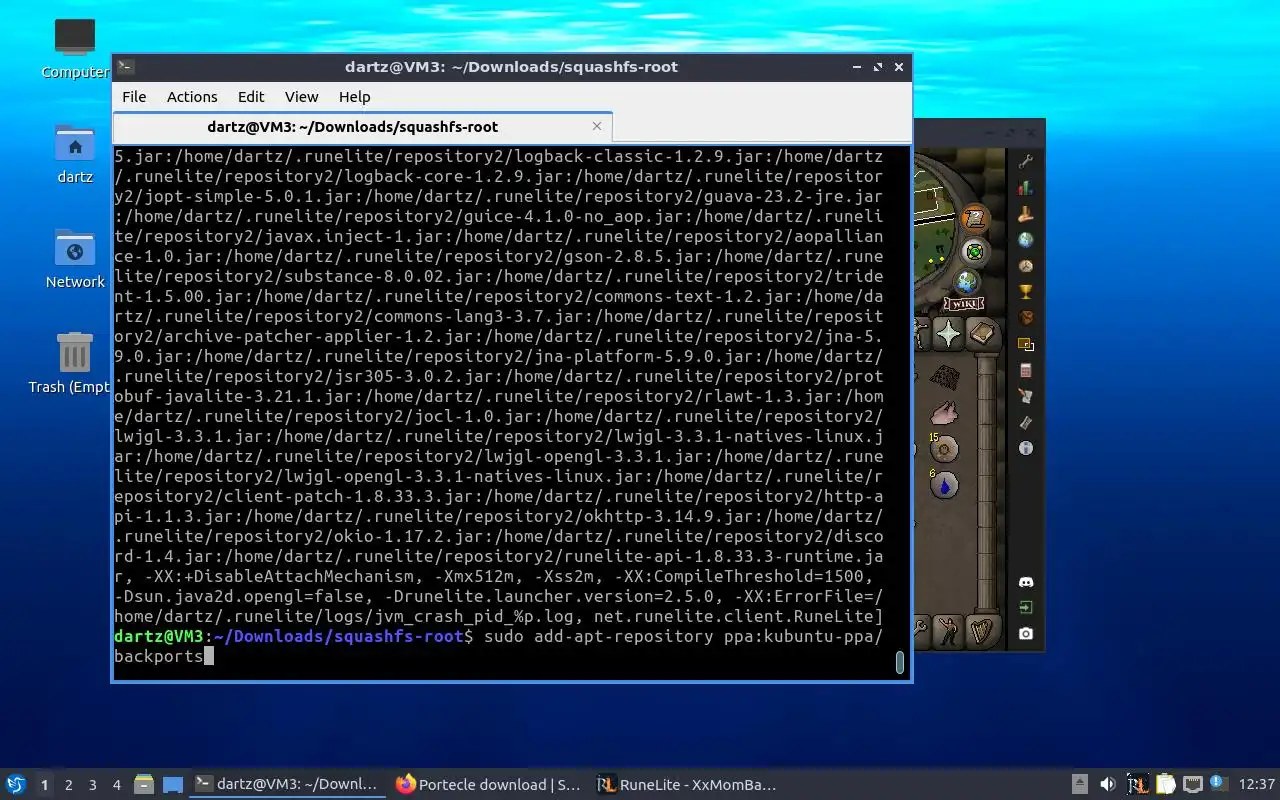Select the Computer desktop icon

(75, 48)
